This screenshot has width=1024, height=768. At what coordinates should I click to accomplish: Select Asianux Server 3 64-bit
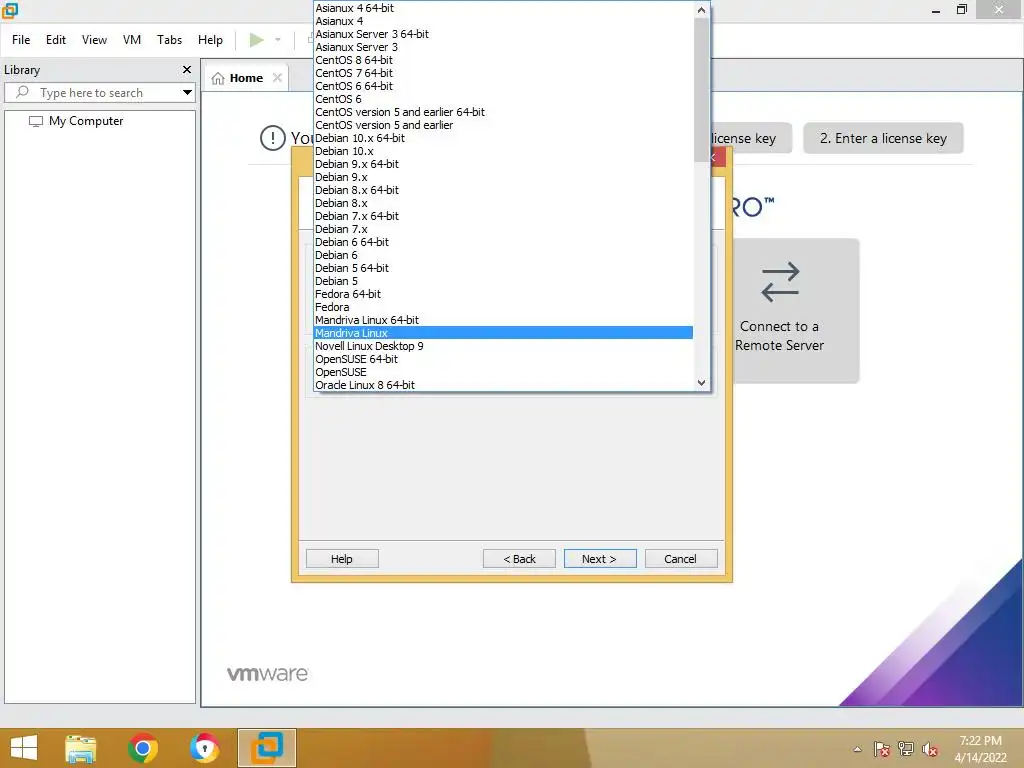pyautogui.click(x=503, y=34)
